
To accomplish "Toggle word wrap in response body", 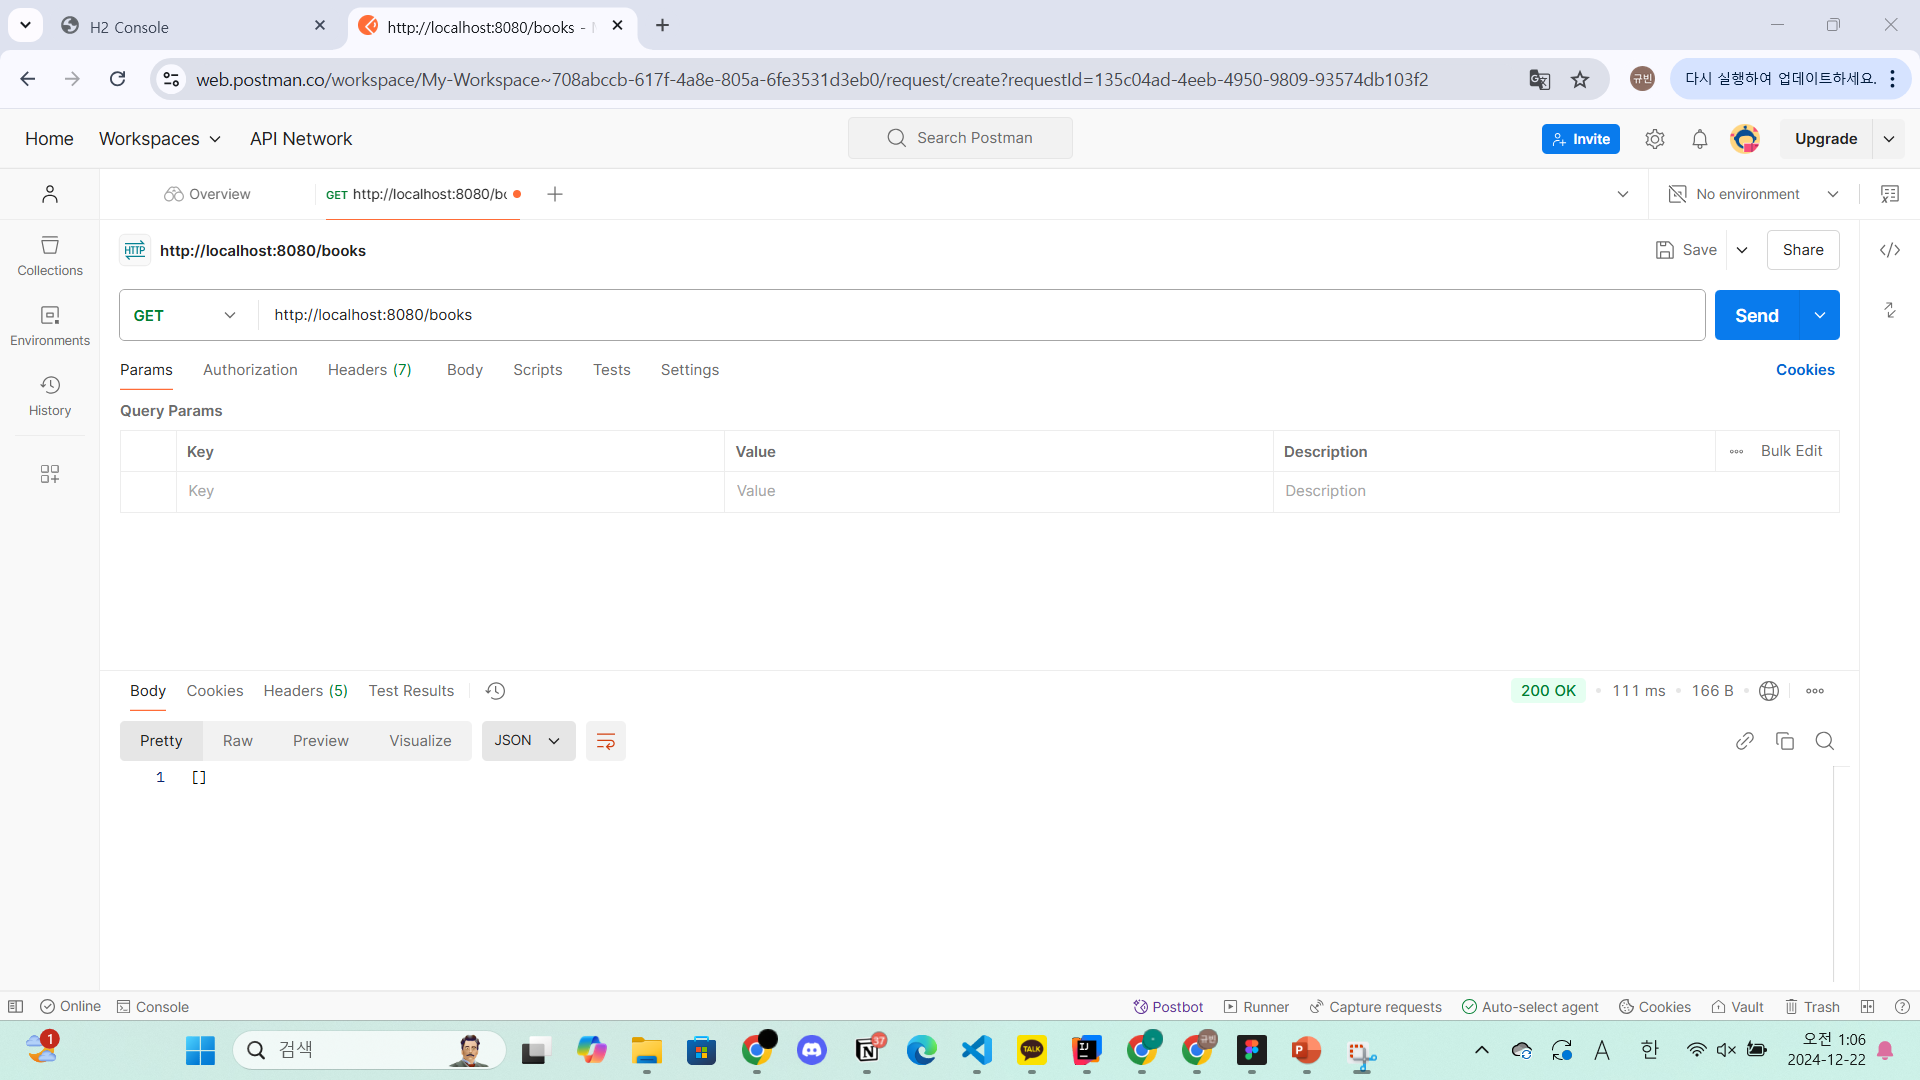I will tap(605, 741).
